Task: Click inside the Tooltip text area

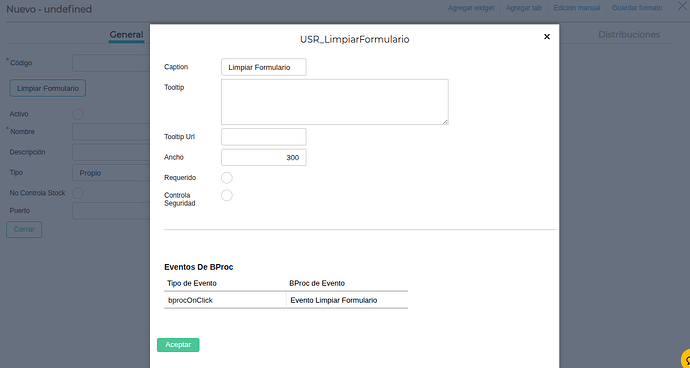Action: pyautogui.click(x=334, y=102)
